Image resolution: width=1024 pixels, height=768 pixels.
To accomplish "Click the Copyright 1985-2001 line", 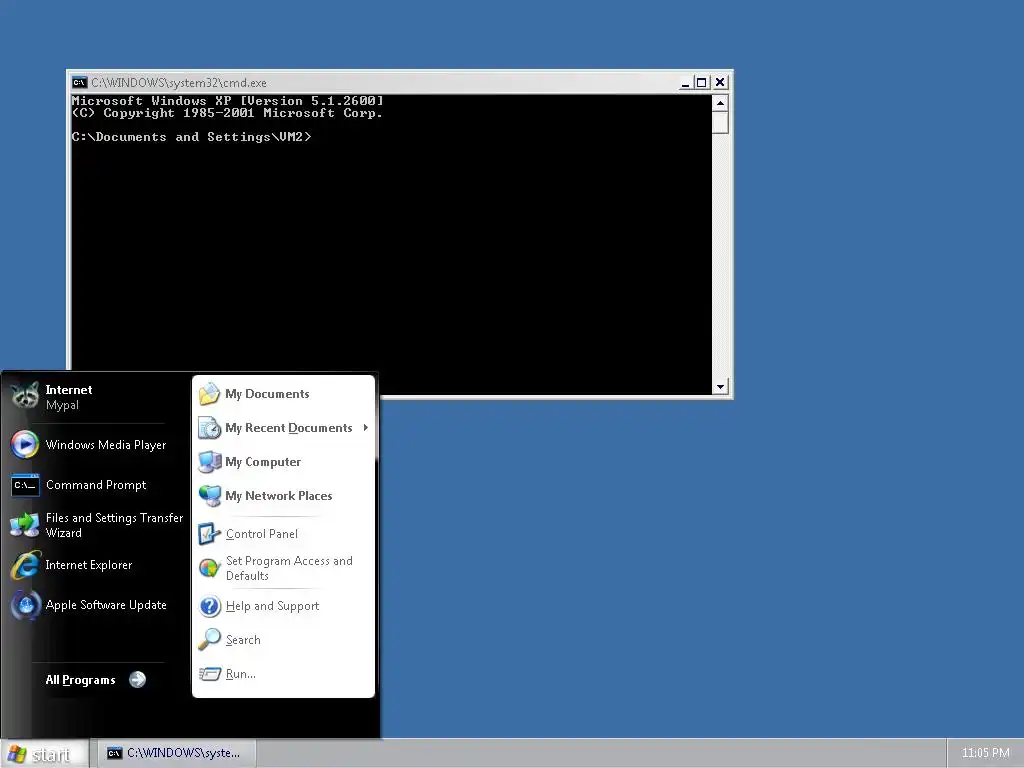I will 227,113.
